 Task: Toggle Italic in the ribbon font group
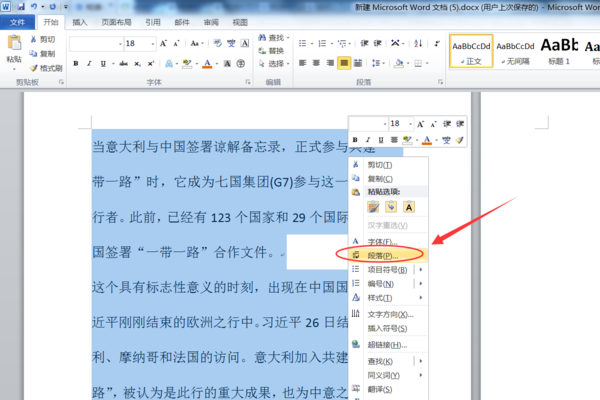[x=89, y=64]
